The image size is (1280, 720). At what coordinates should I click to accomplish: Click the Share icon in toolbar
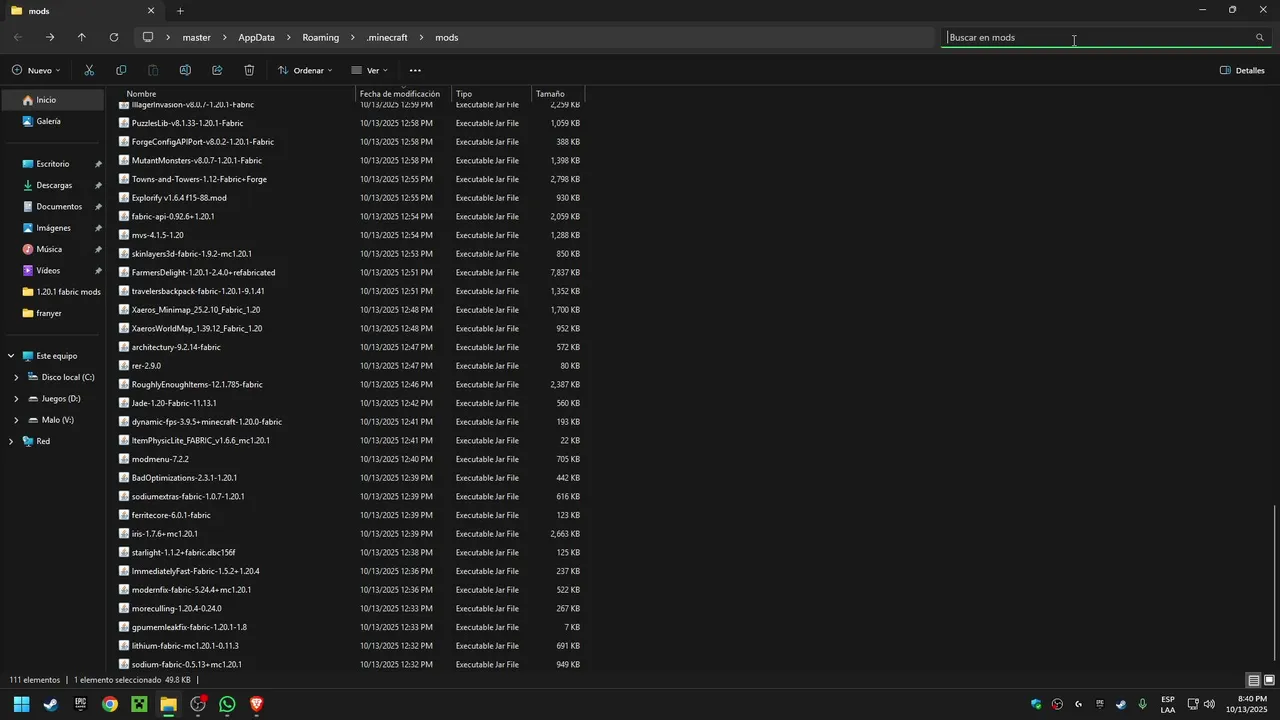point(217,70)
